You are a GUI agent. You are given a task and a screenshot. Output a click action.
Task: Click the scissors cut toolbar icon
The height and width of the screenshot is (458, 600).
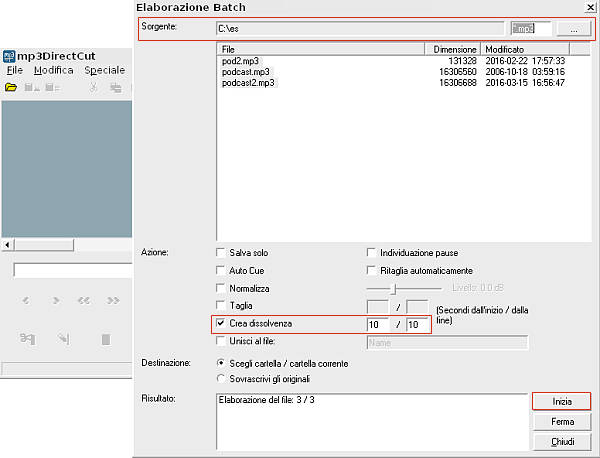click(x=93, y=88)
